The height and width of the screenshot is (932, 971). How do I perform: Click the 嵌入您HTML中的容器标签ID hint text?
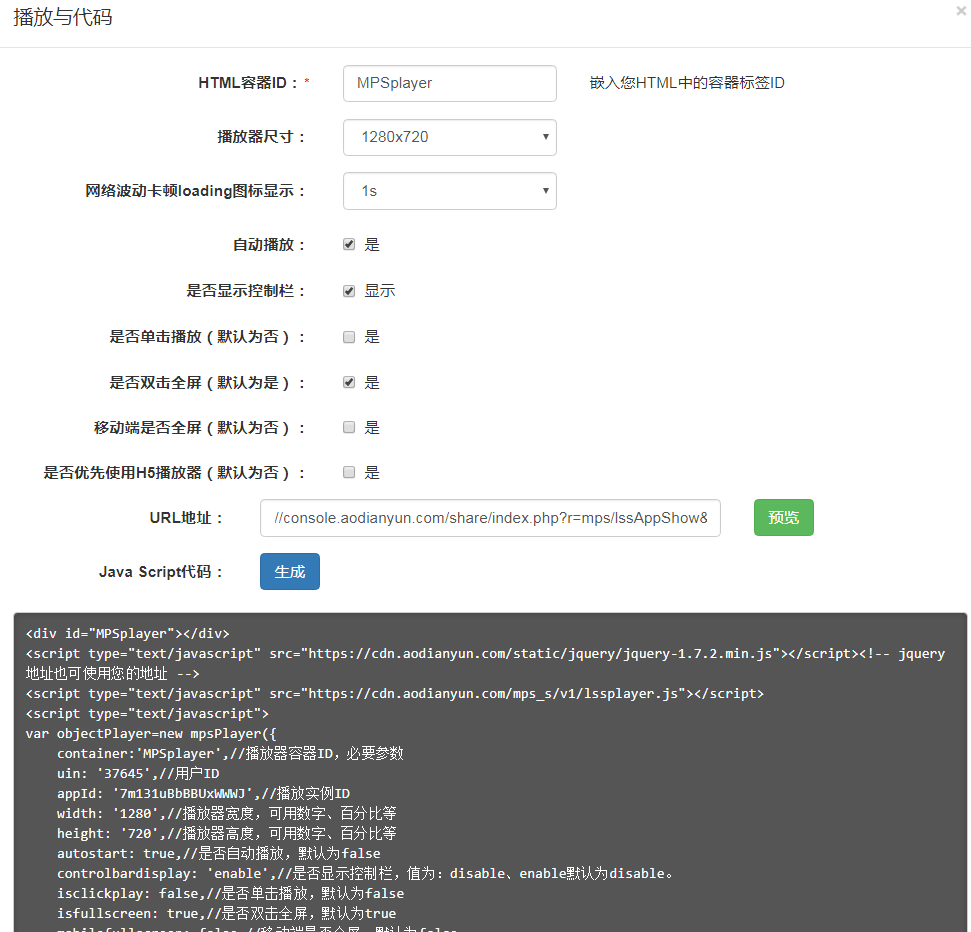pos(687,83)
